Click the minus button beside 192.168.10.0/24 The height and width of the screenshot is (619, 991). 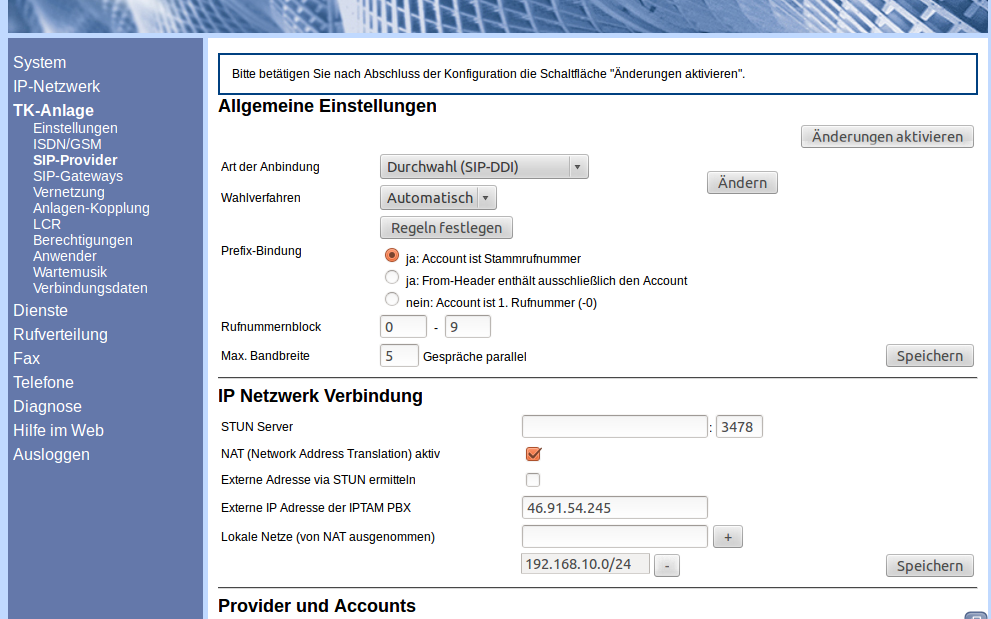(x=667, y=565)
